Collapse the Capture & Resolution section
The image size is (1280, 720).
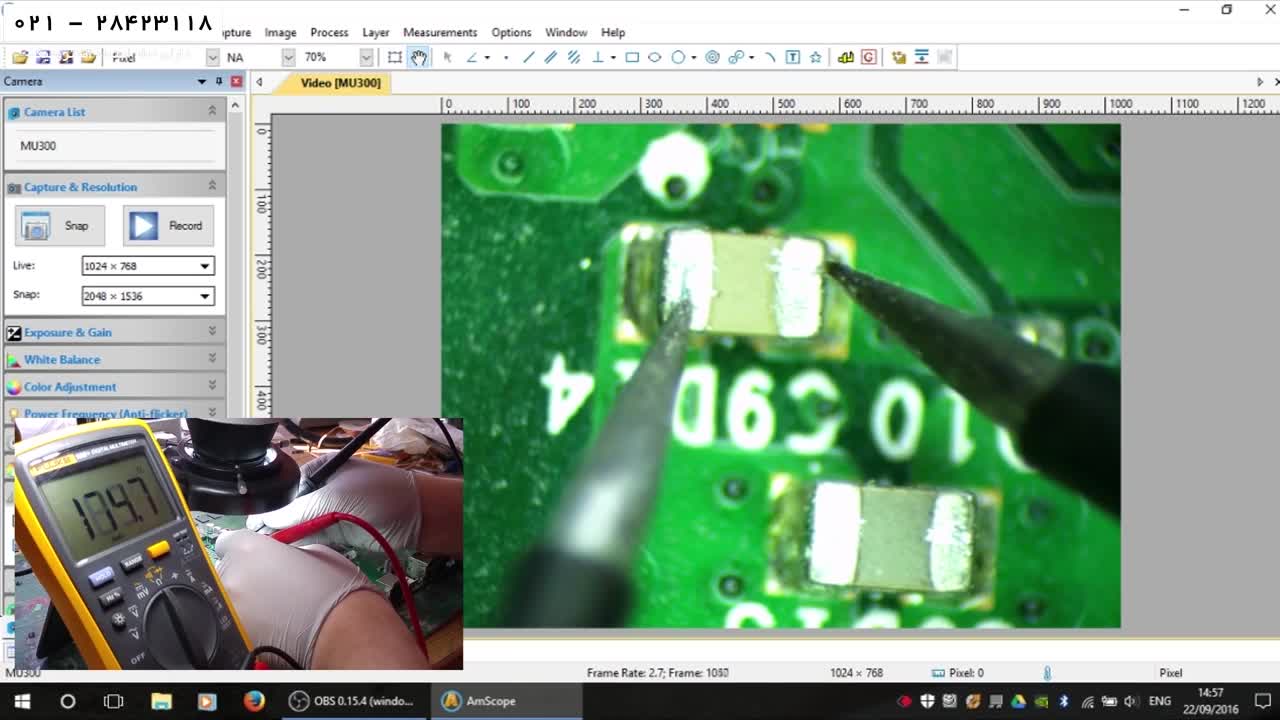click(212, 186)
